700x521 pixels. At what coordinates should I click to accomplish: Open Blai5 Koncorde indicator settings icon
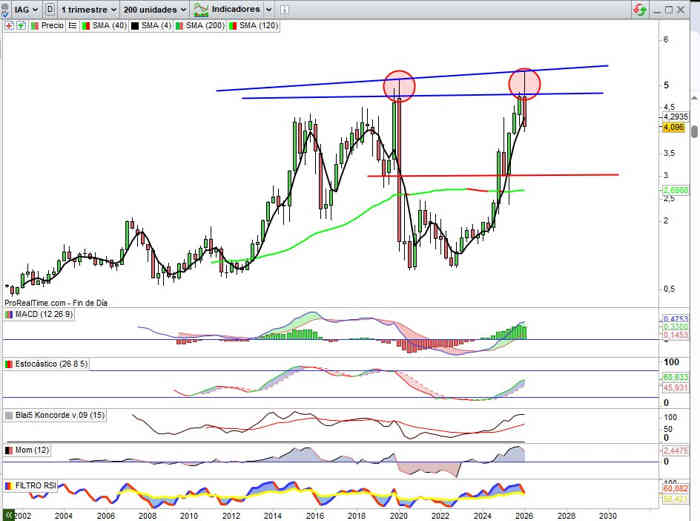pyautogui.click(x=9, y=414)
